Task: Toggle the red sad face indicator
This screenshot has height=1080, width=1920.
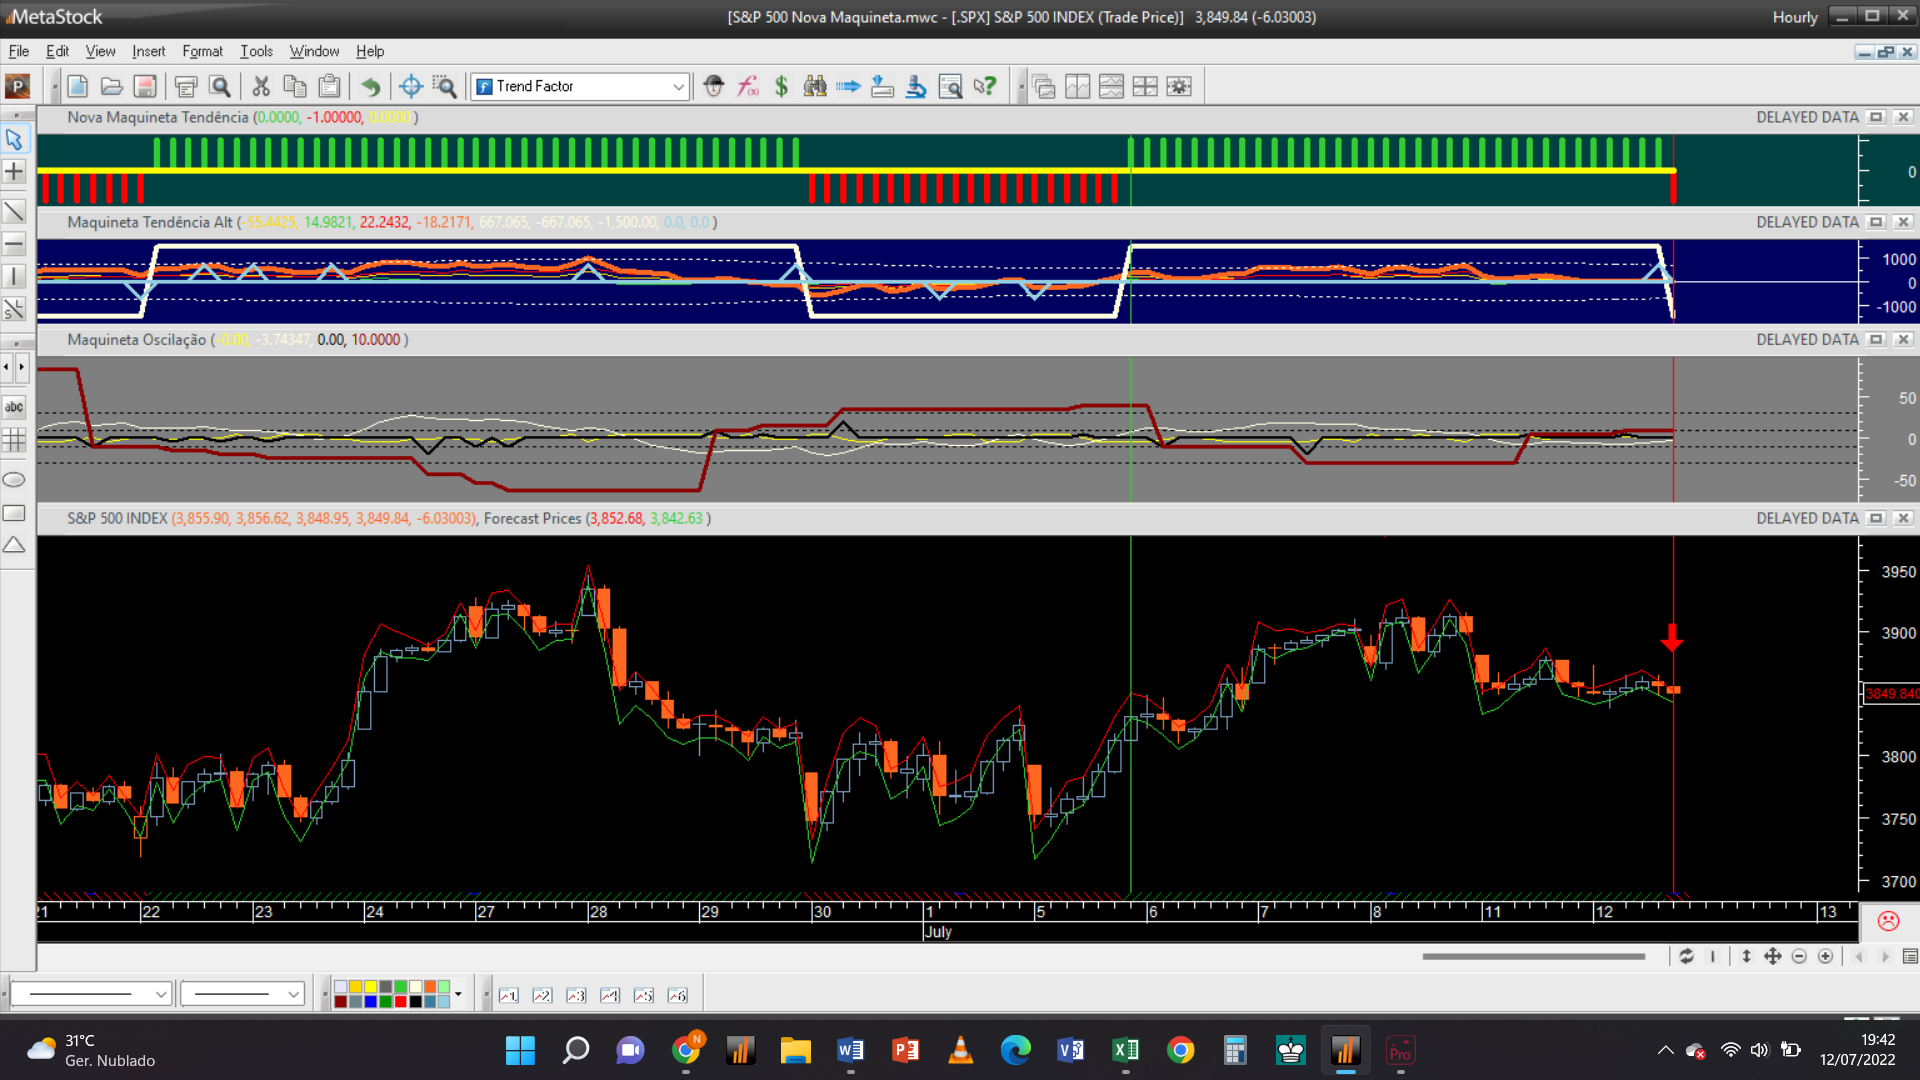Action: 1888,921
